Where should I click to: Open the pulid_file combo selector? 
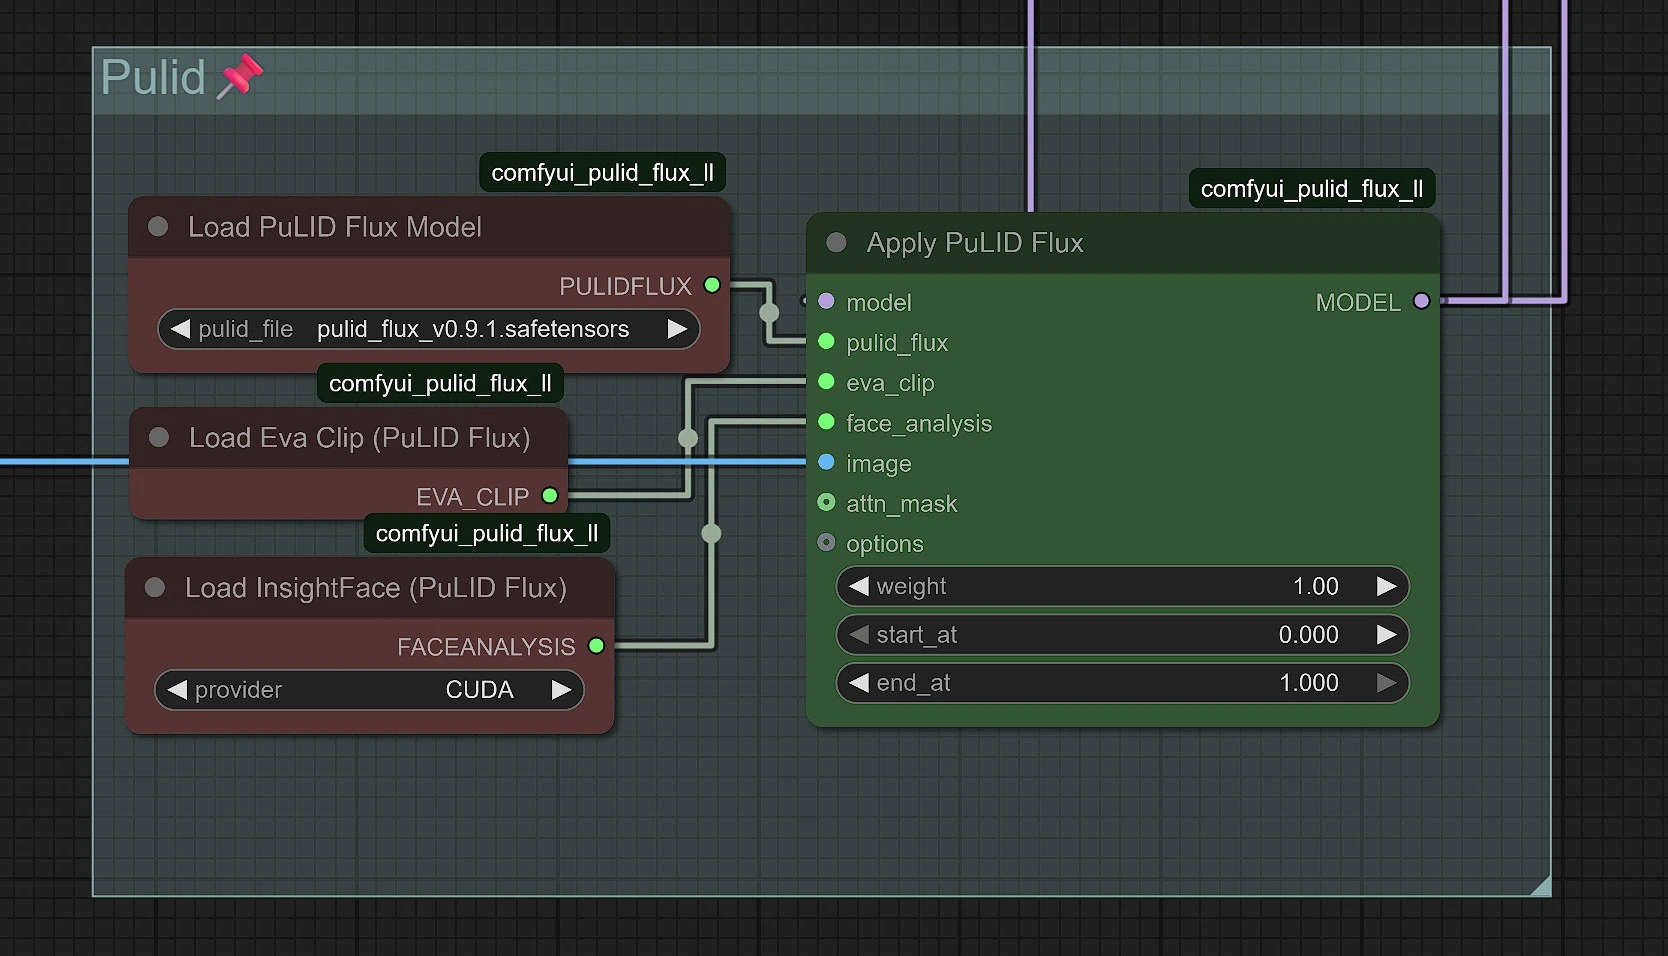[429, 329]
